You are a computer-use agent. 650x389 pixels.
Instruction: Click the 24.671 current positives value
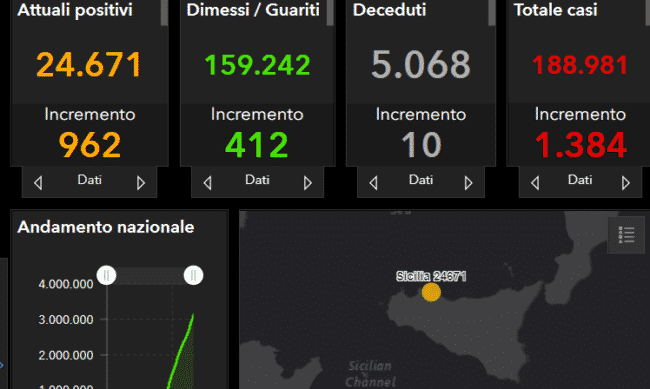click(x=89, y=65)
